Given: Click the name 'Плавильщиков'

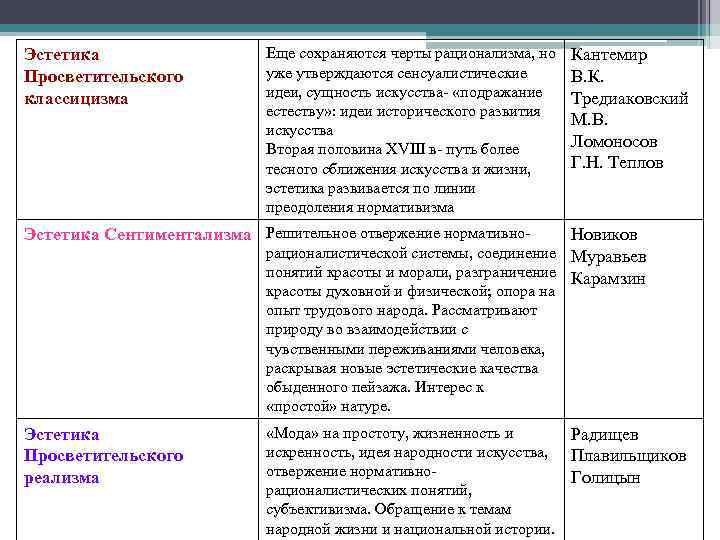Looking at the screenshot, I should pos(628,456).
